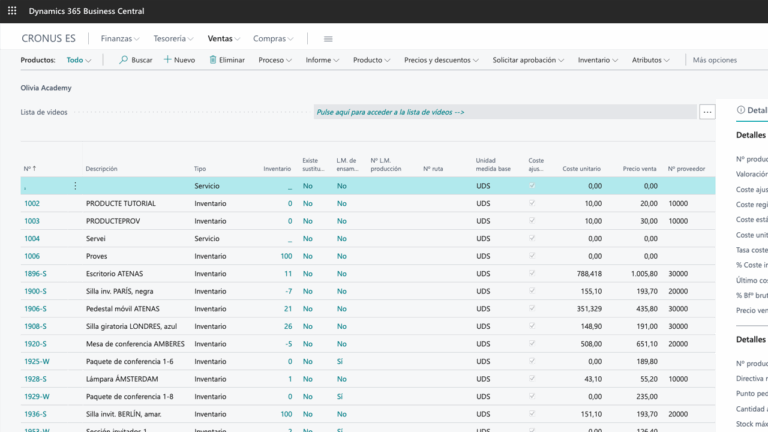Open the Producto dropdown

pyautogui.click(x=371, y=60)
